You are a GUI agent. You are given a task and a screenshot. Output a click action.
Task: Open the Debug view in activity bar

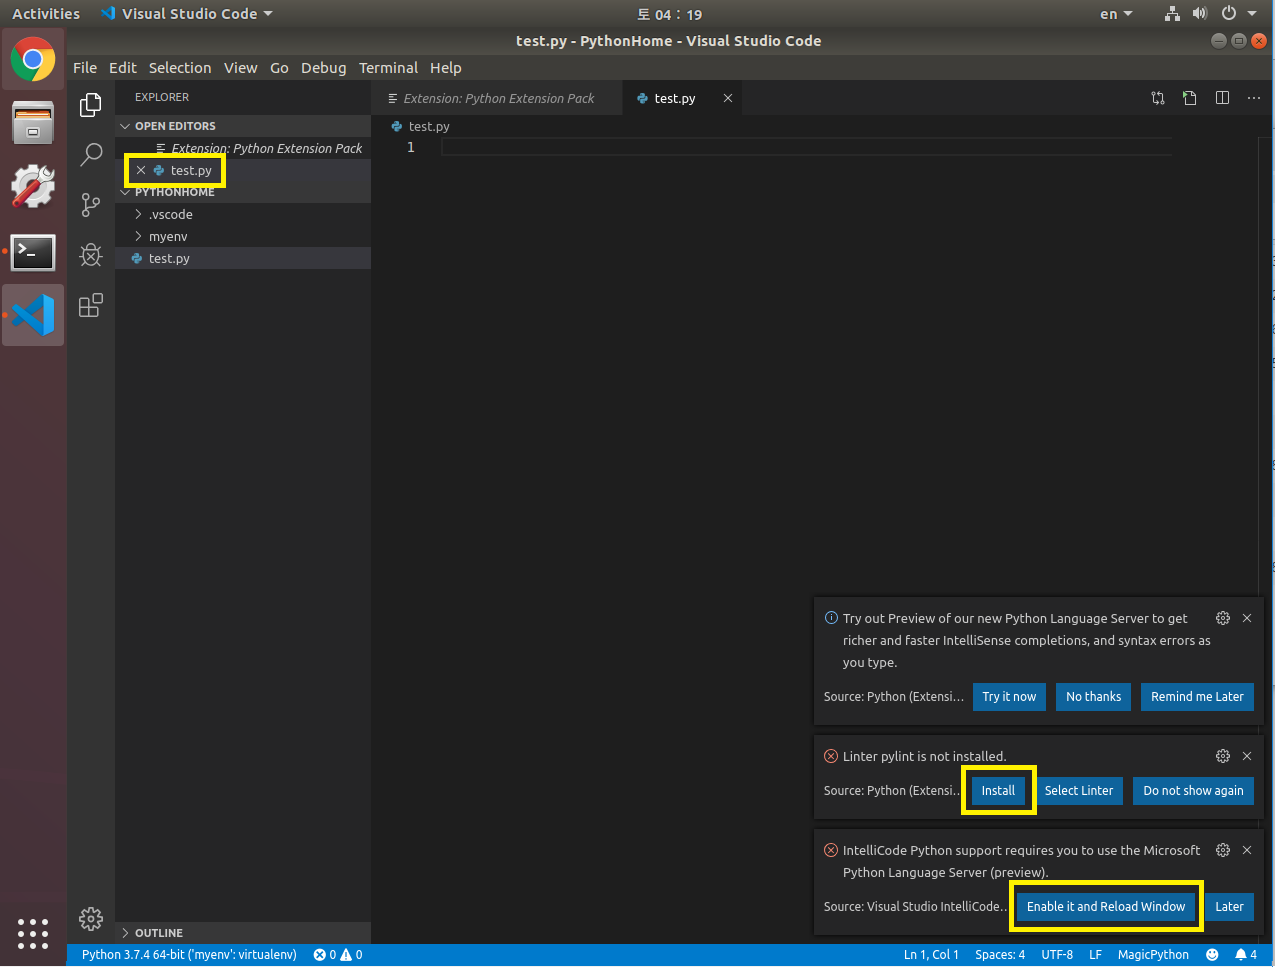[x=91, y=255]
